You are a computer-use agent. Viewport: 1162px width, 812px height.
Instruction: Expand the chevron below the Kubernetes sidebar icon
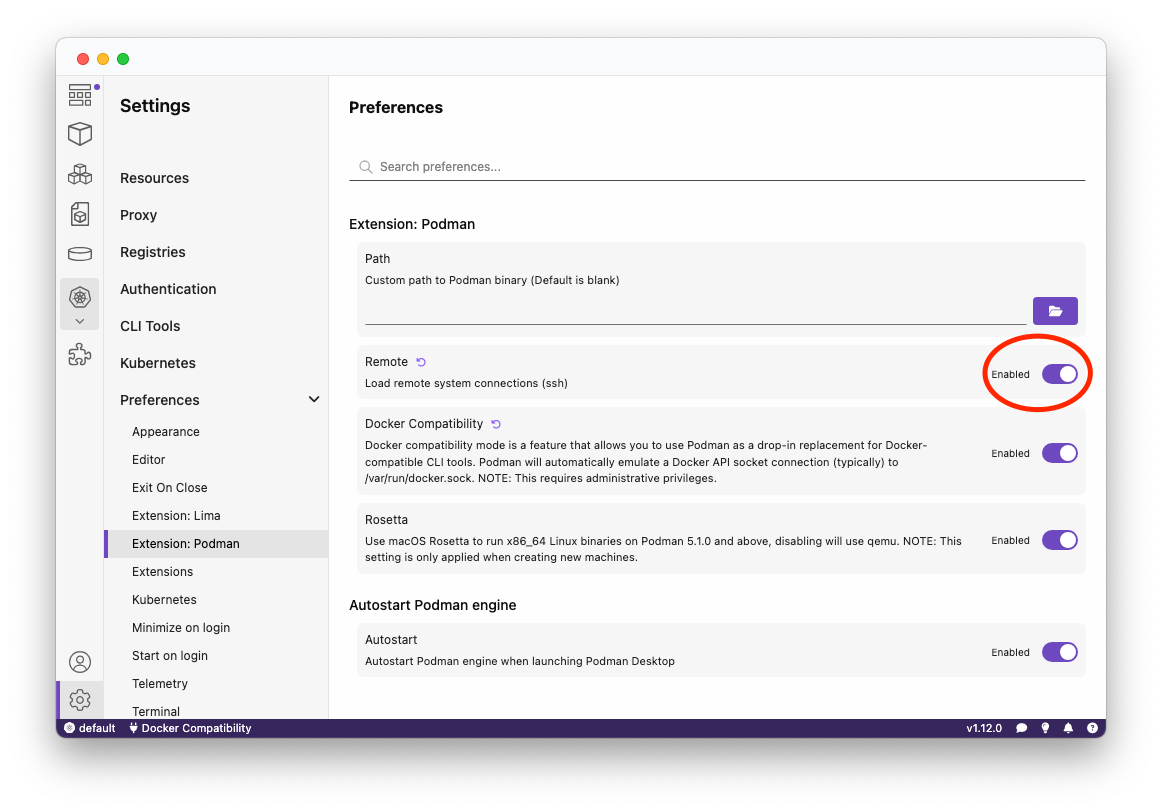click(80, 321)
